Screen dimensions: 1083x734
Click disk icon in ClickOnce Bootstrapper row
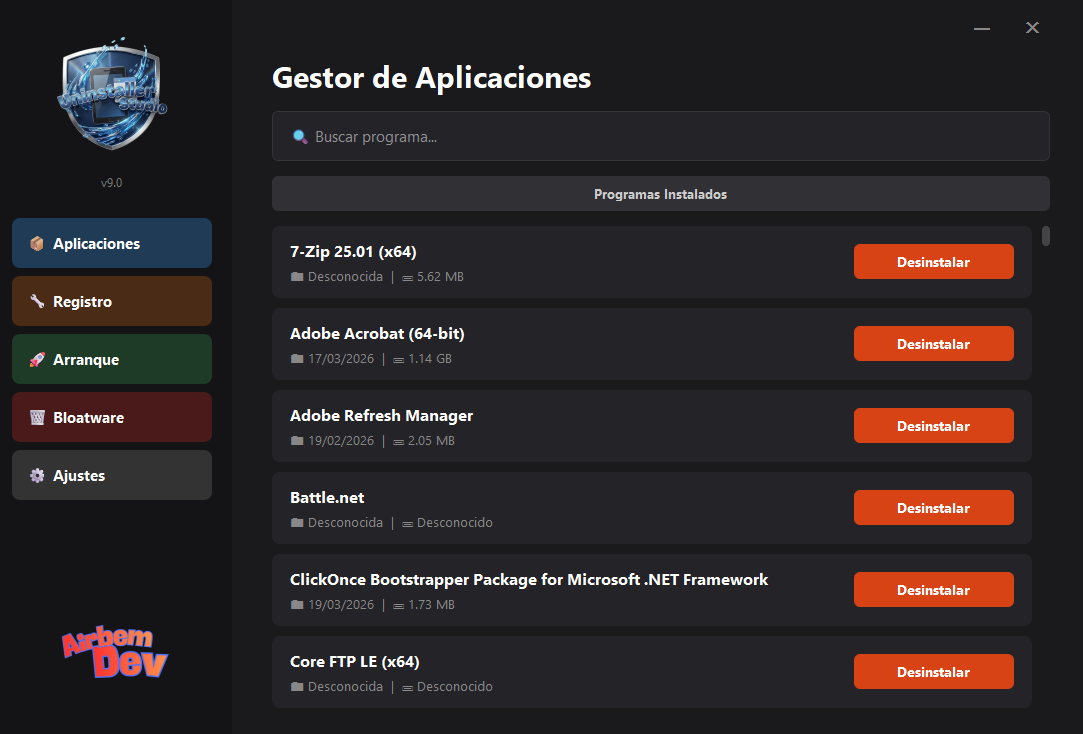399,606
